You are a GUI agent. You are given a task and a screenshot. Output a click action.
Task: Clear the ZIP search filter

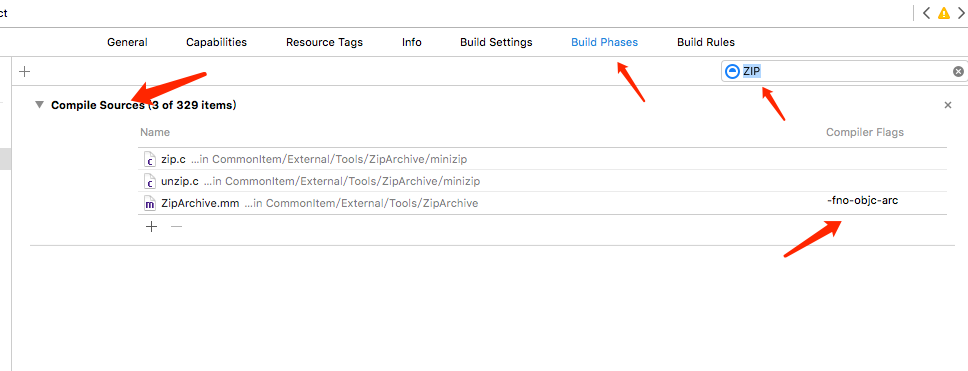958,72
